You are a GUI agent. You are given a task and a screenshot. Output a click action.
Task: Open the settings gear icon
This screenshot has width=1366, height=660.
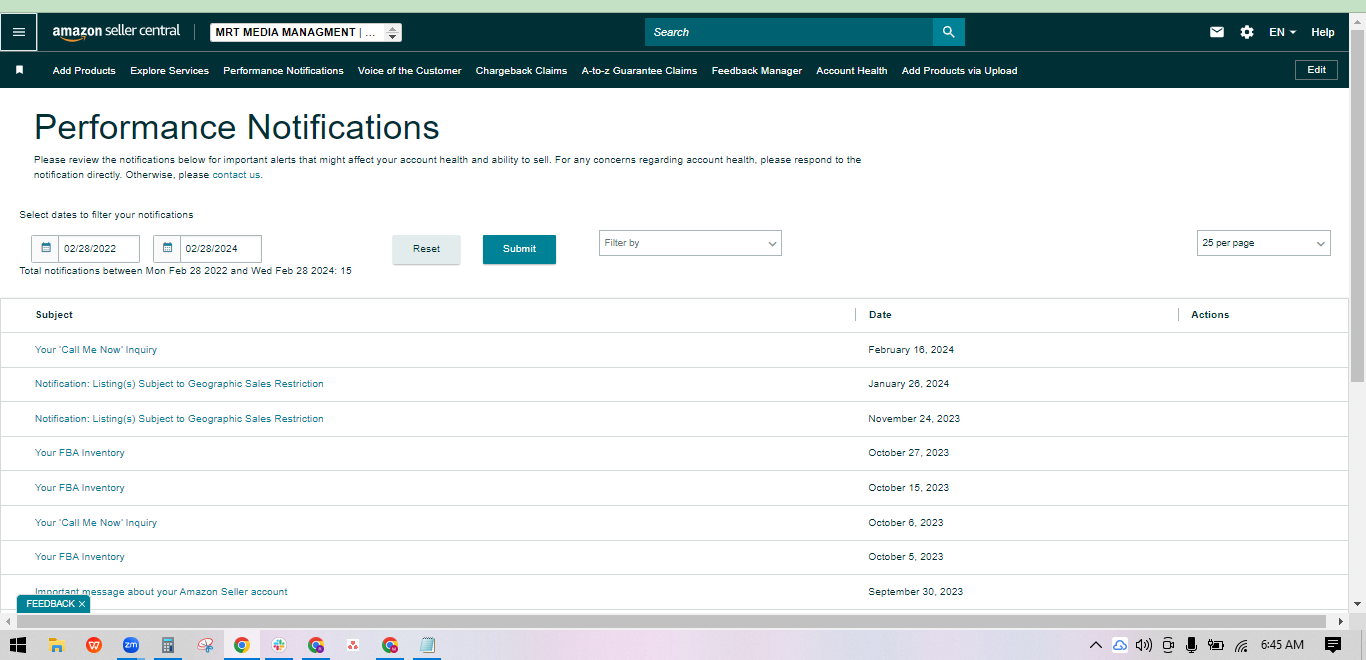[1247, 32]
